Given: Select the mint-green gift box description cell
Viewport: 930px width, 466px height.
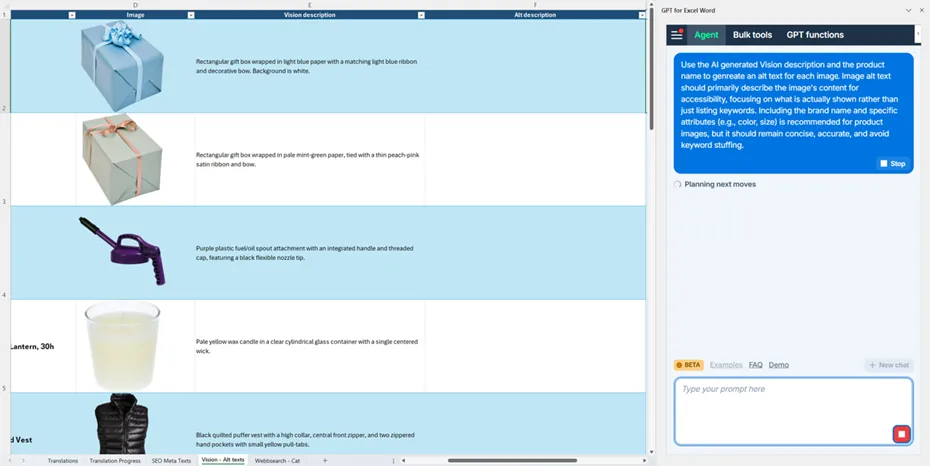Looking at the screenshot, I should tap(310, 159).
